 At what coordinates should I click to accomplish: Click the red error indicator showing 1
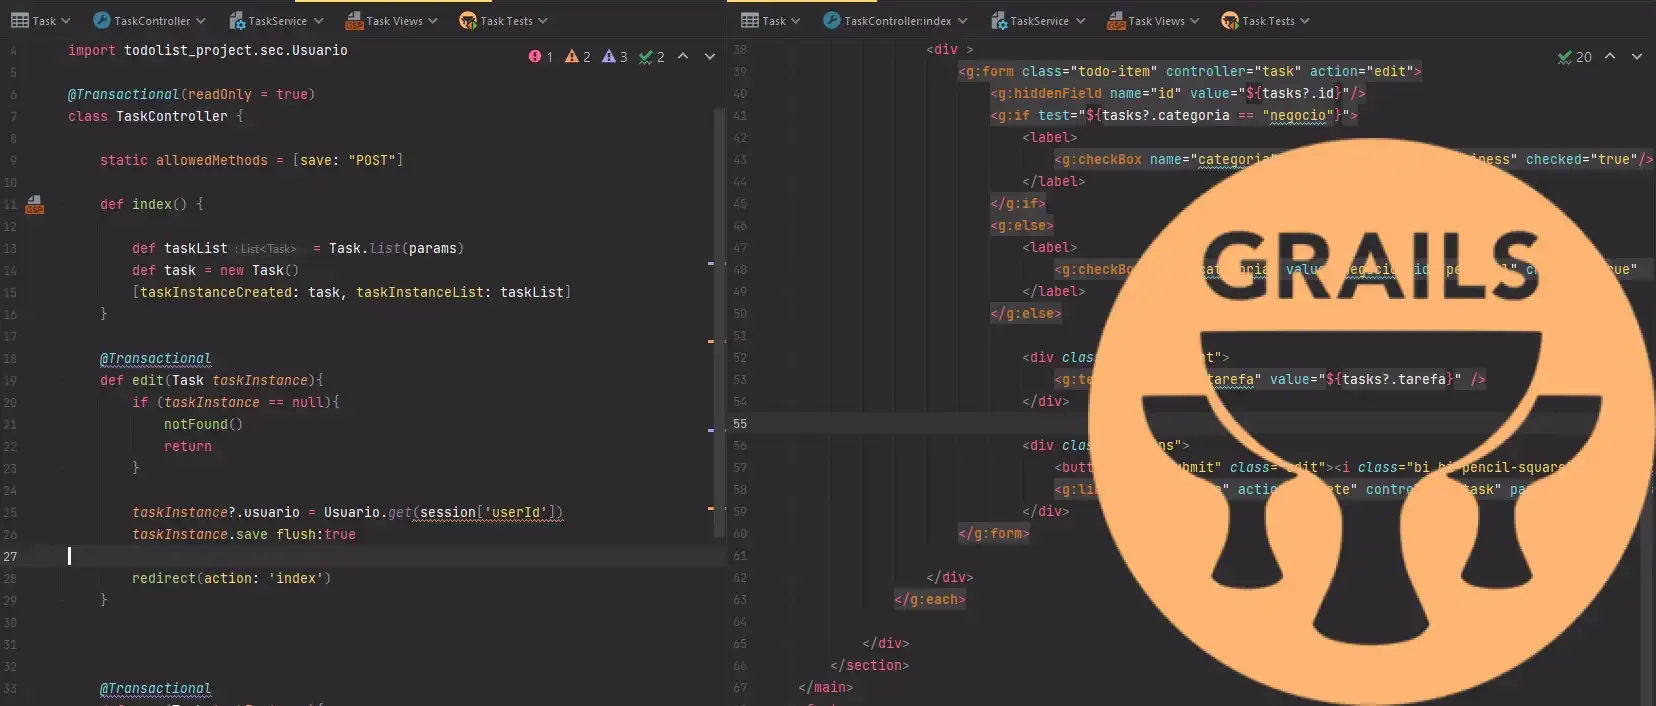pos(540,57)
